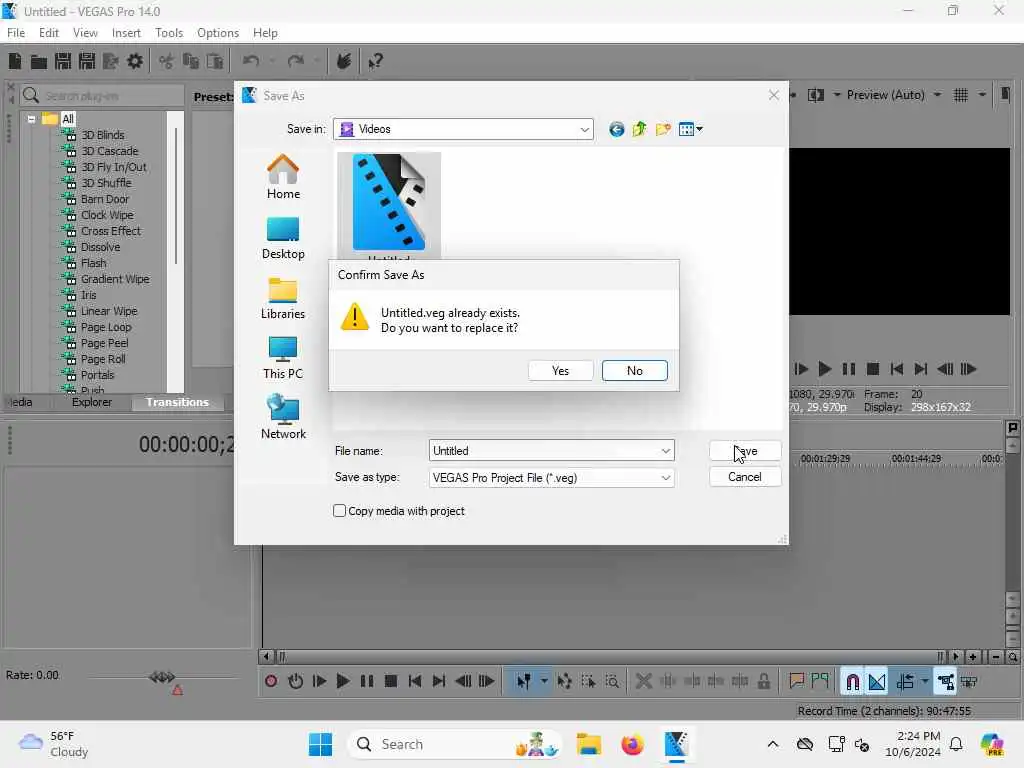Select the 3D Blinds transition
Screen dimensions: 1024x768
(x=103, y=135)
